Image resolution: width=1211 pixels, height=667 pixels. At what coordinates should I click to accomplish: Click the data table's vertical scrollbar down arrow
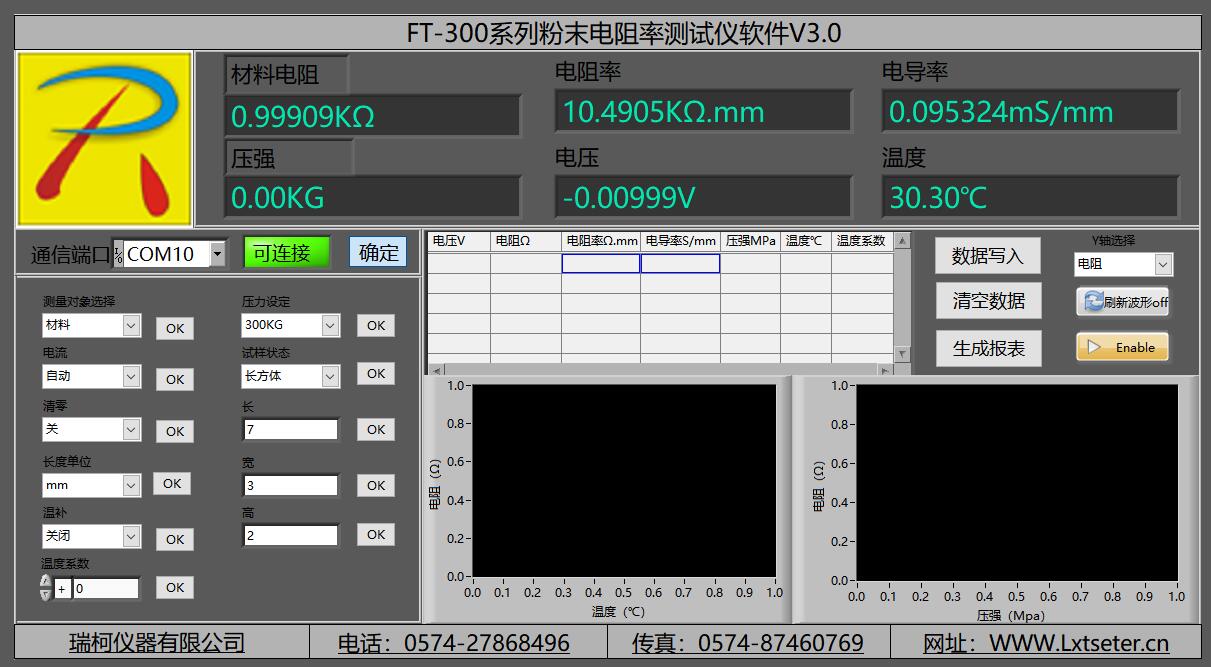[x=902, y=353]
